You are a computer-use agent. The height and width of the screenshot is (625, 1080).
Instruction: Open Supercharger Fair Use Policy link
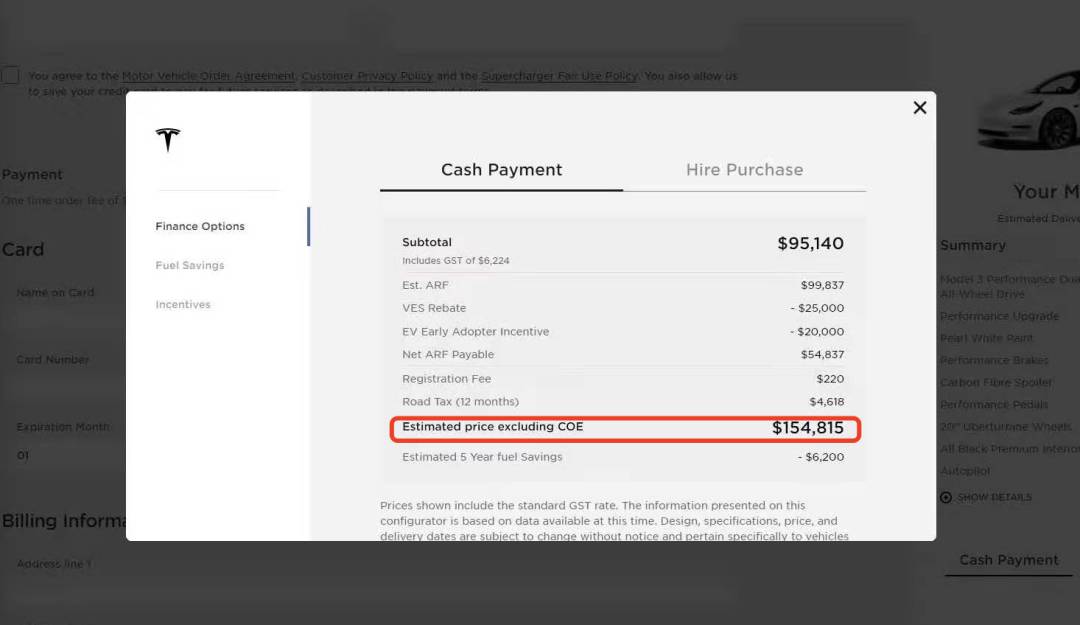coord(559,76)
